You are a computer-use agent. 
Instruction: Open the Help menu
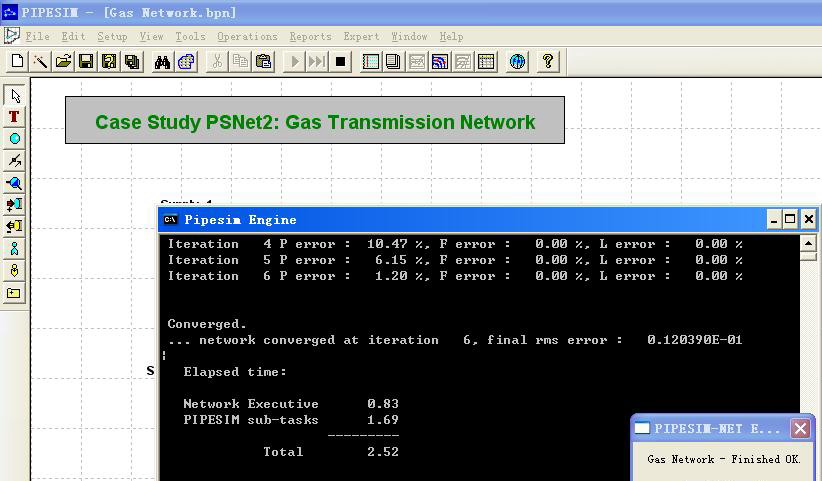(x=451, y=36)
